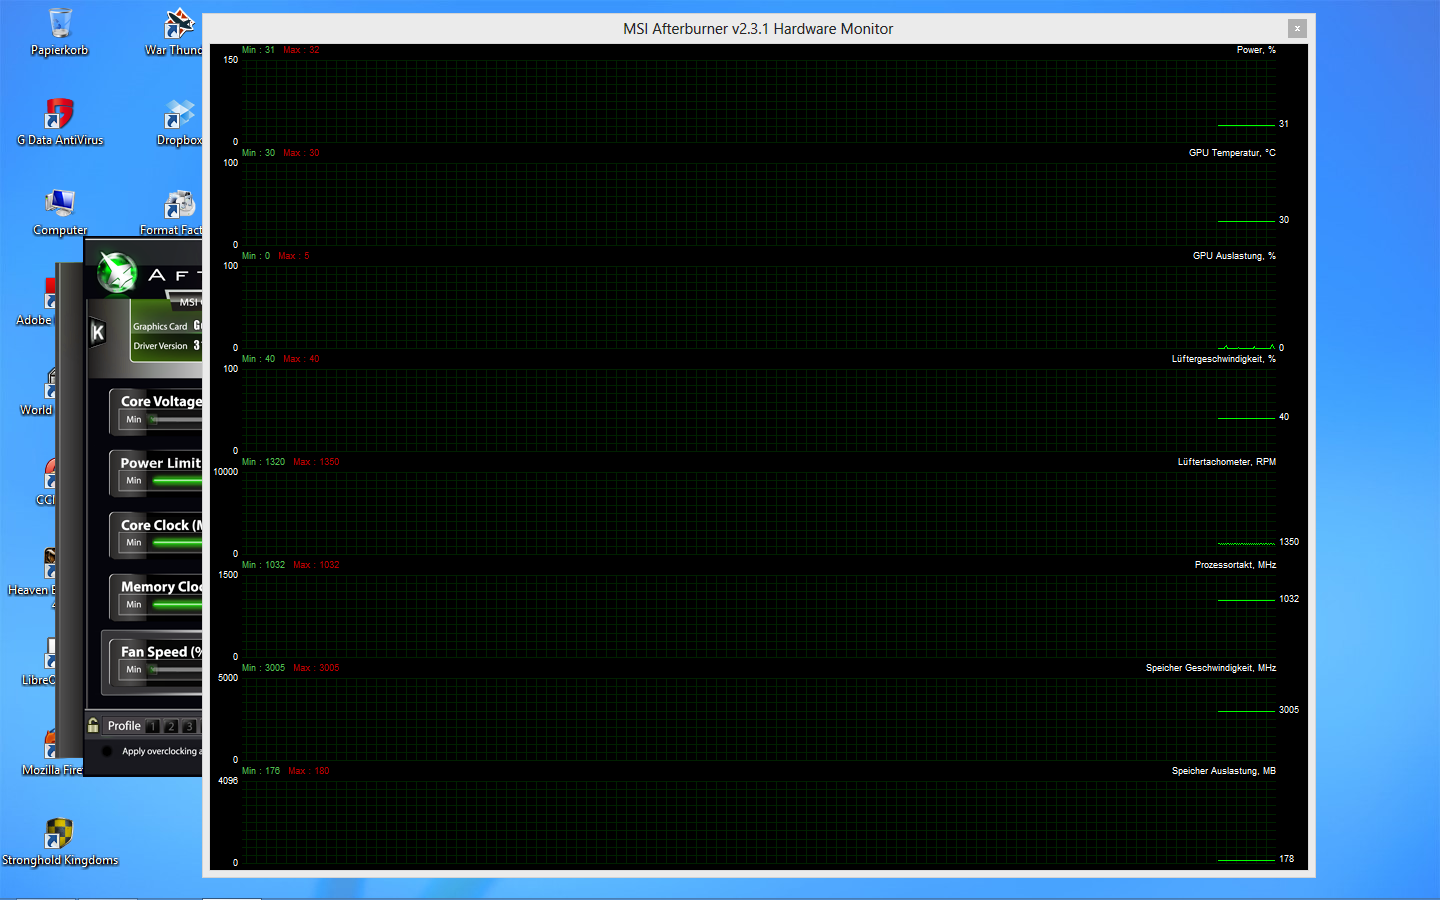Click the Prozessortakt, MHz graph label
This screenshot has width=1440, height=900.
1235,565
